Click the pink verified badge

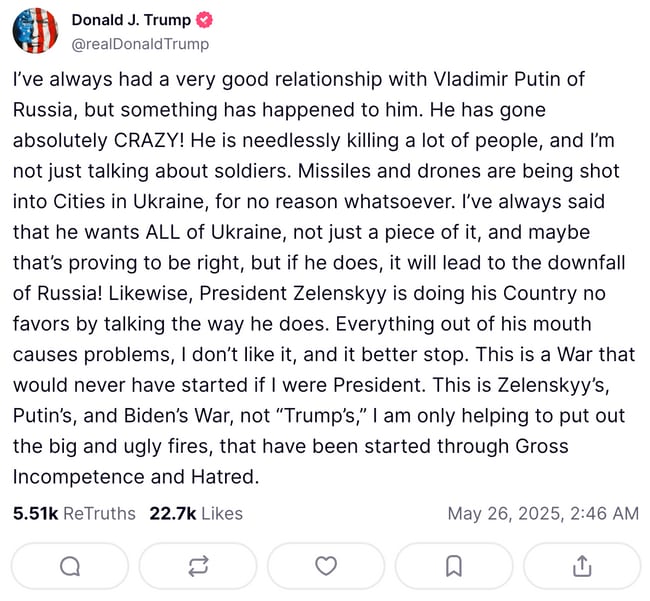click(x=204, y=20)
